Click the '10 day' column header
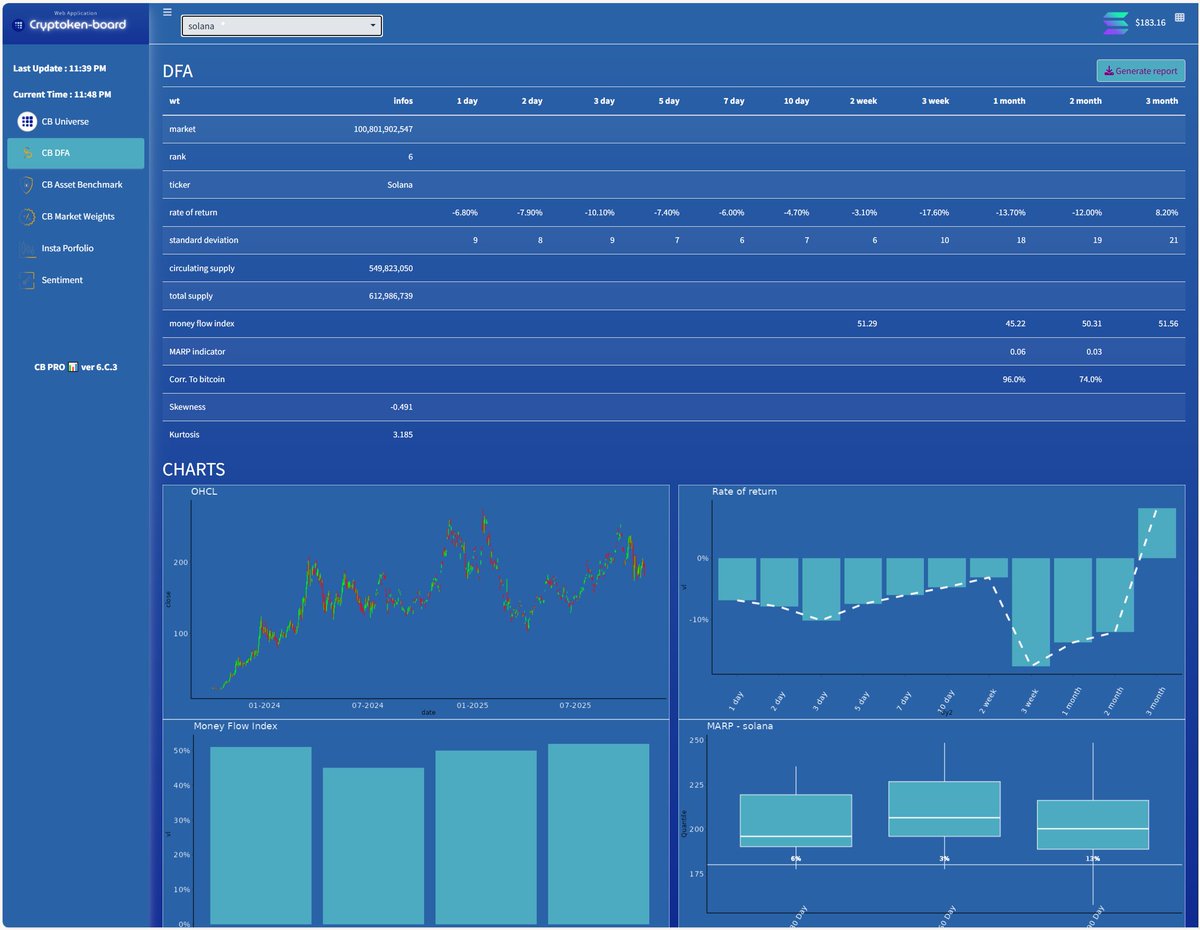Viewport: 1200px width, 930px height. (796, 101)
